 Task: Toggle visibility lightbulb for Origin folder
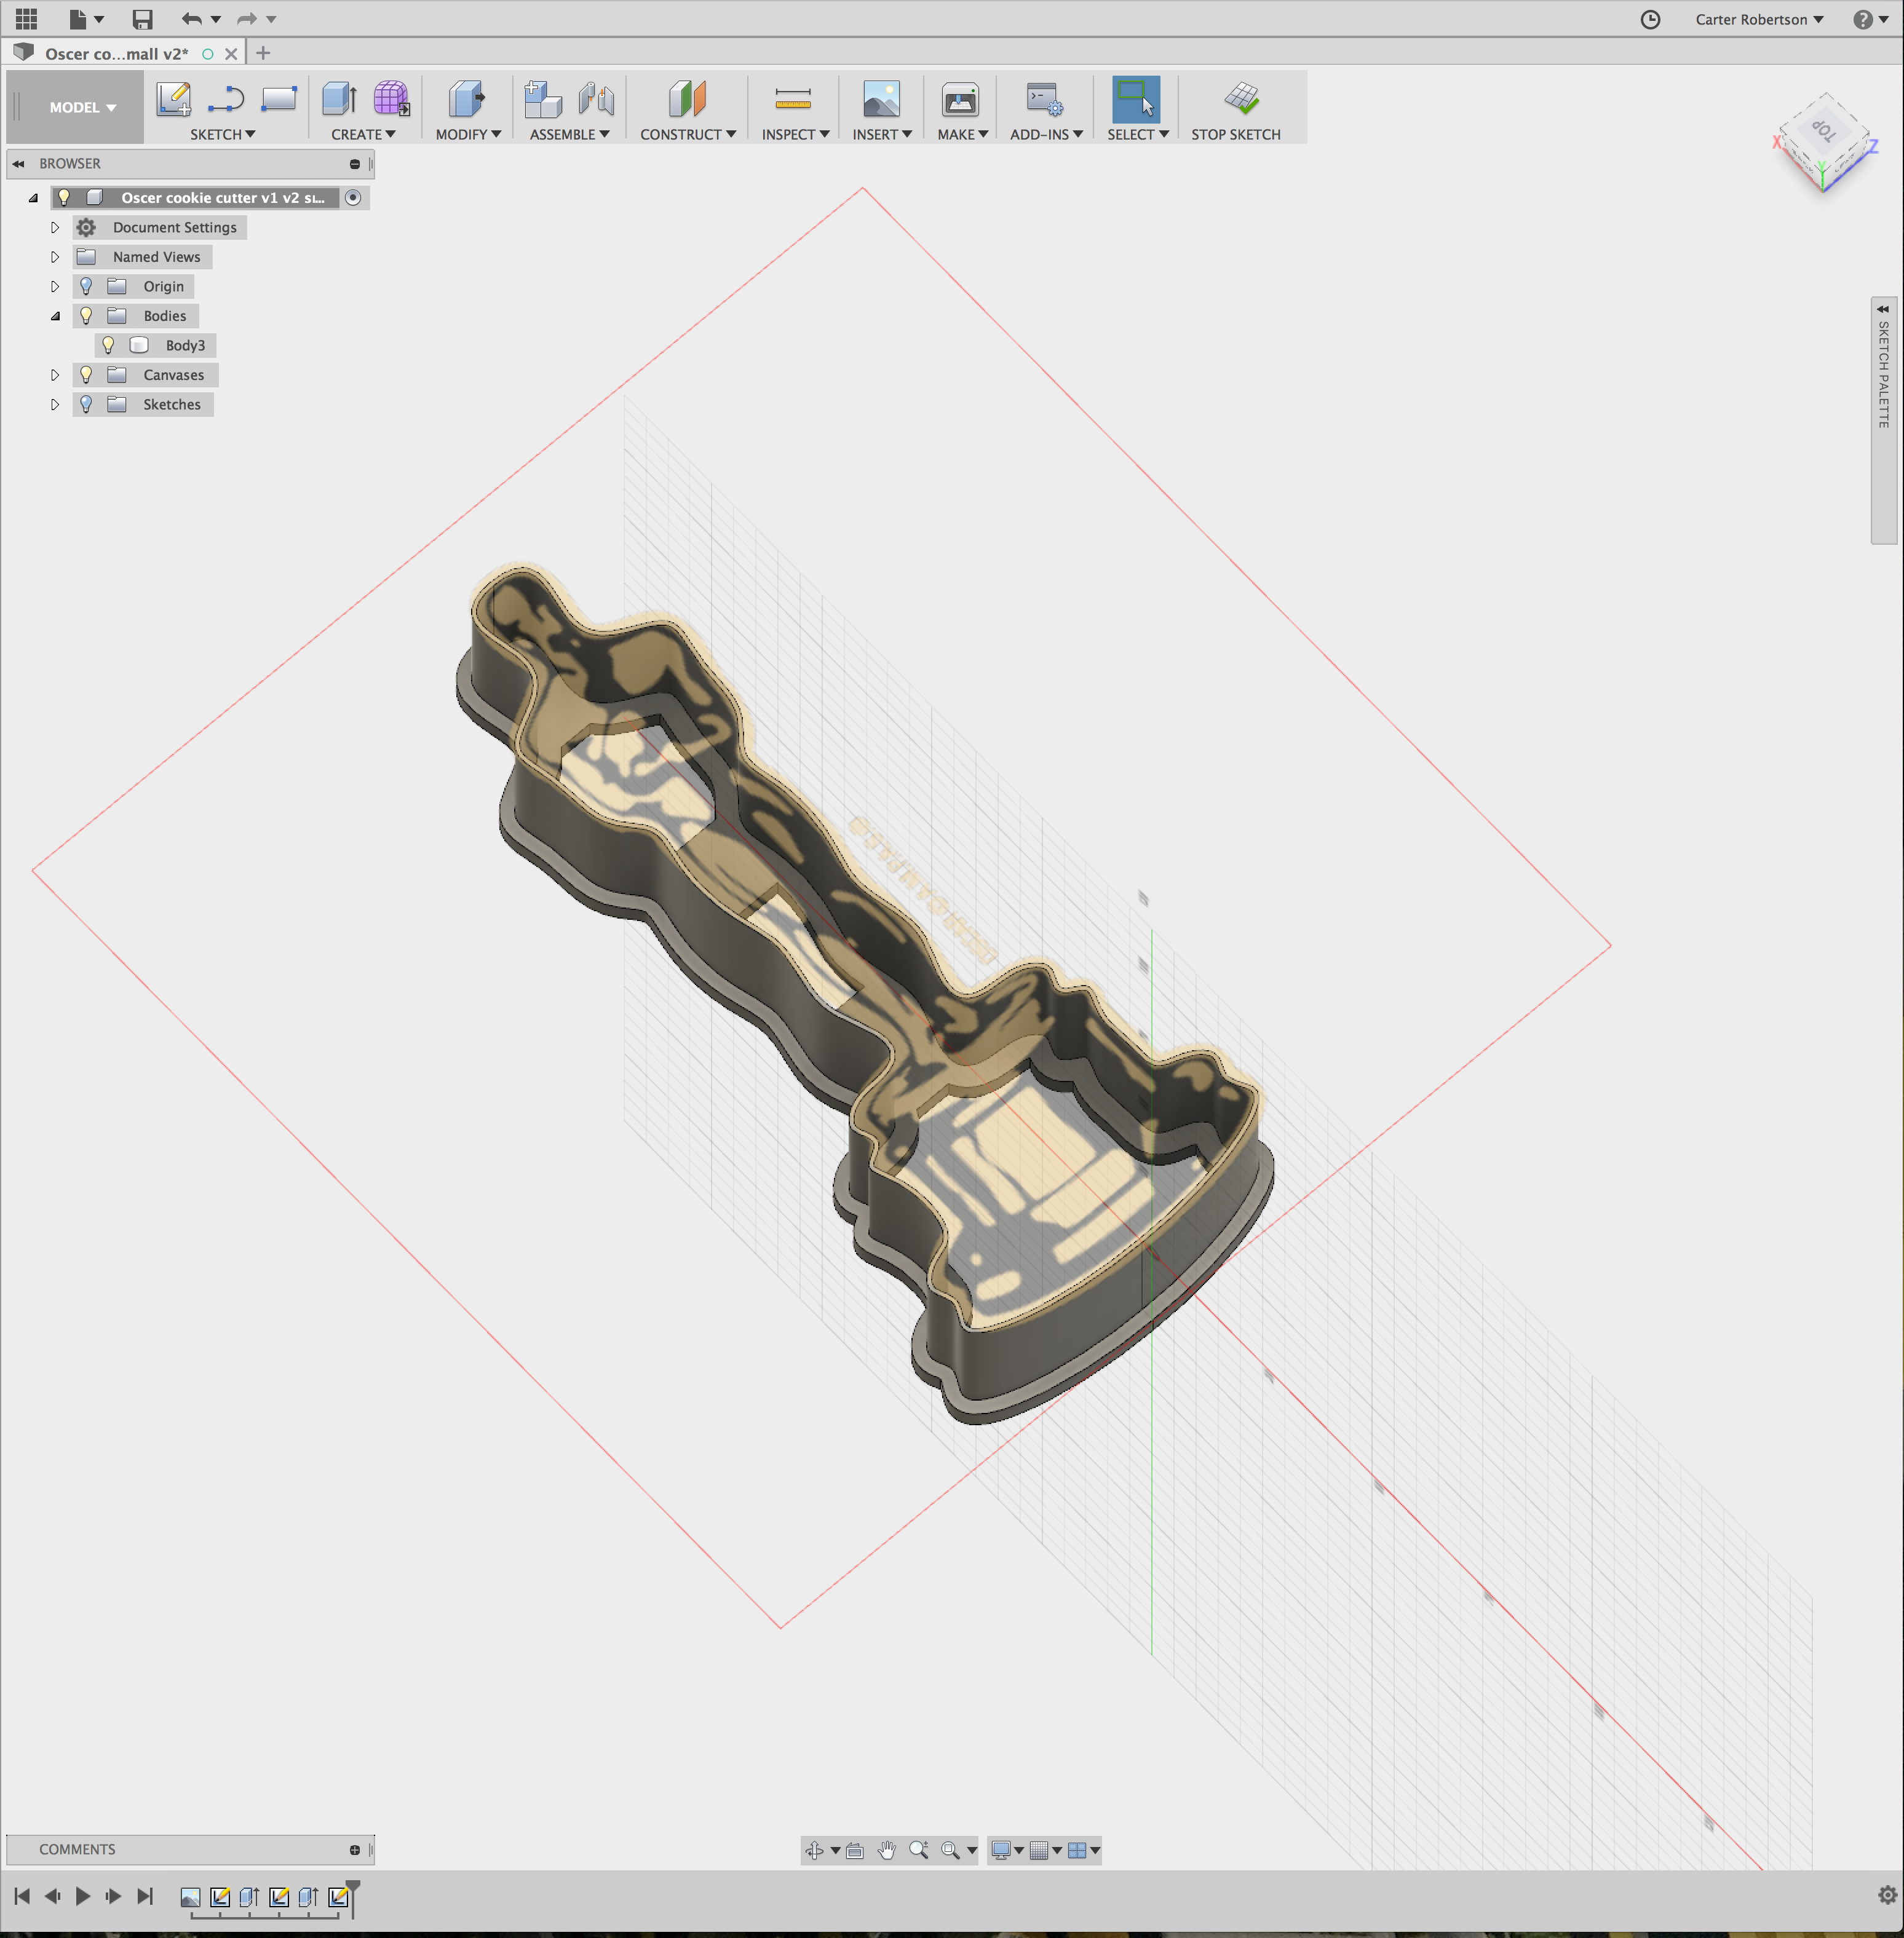click(86, 287)
